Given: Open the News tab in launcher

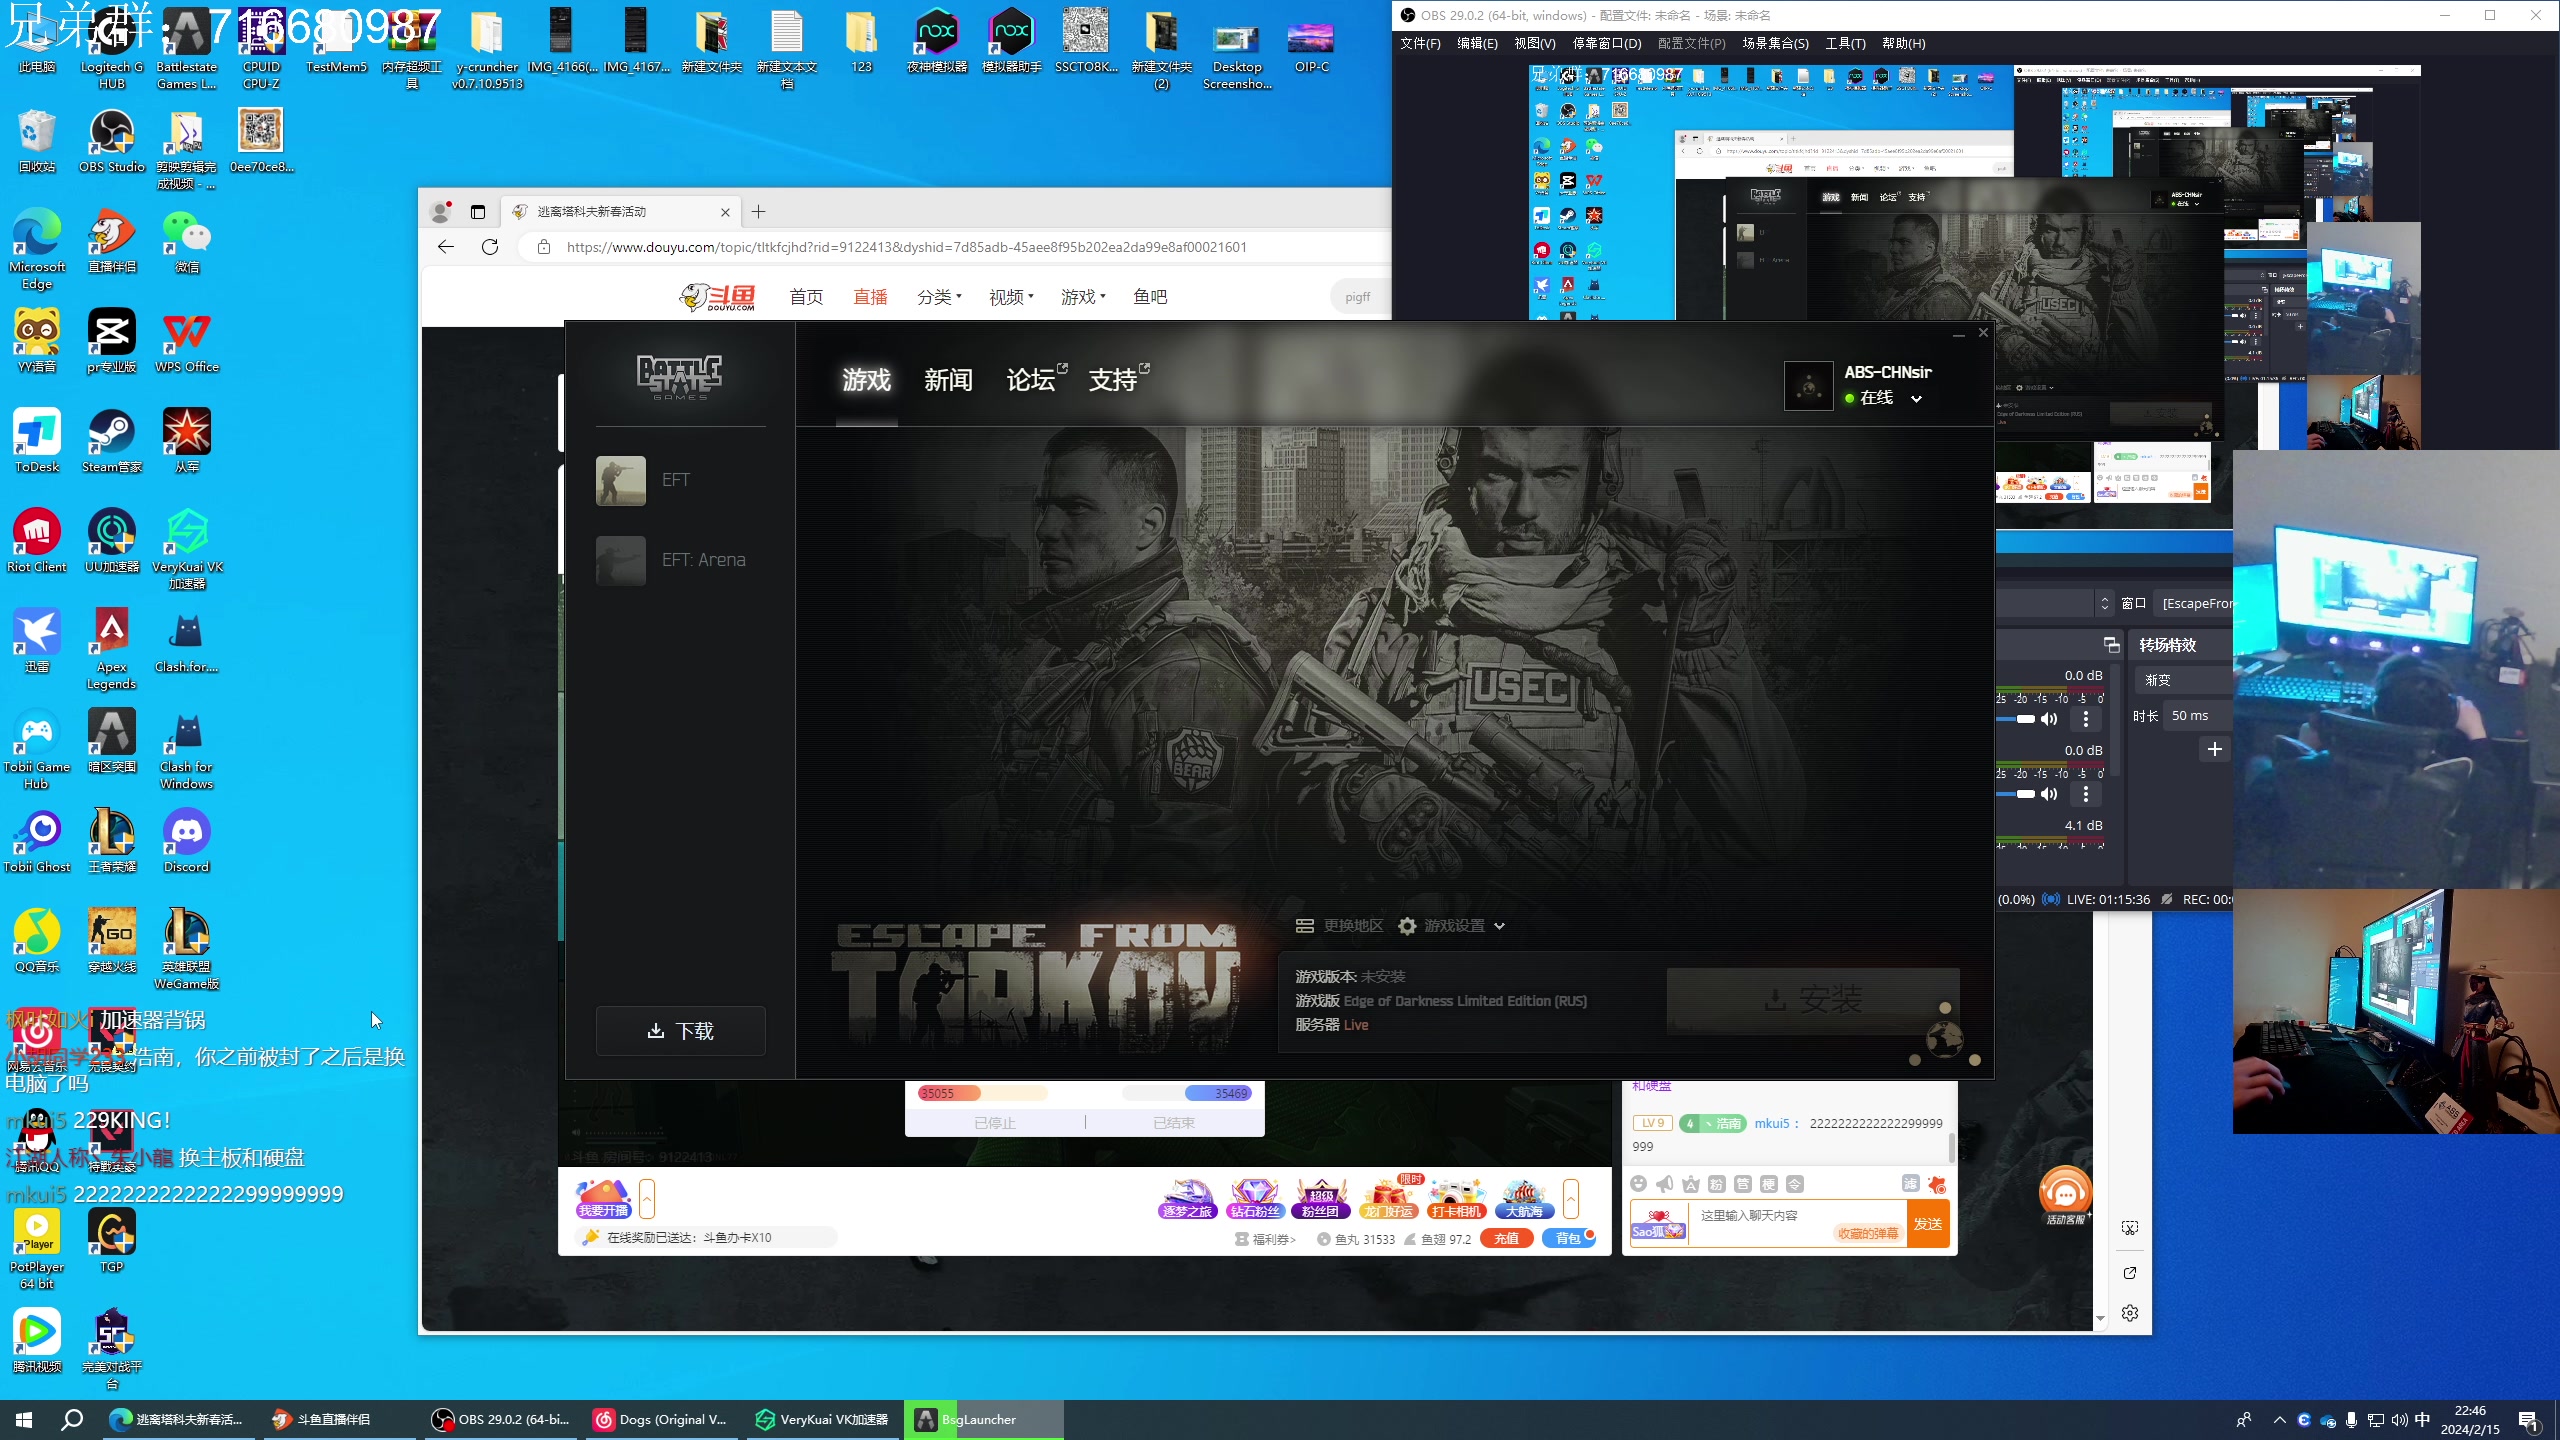Looking at the screenshot, I should [x=947, y=380].
